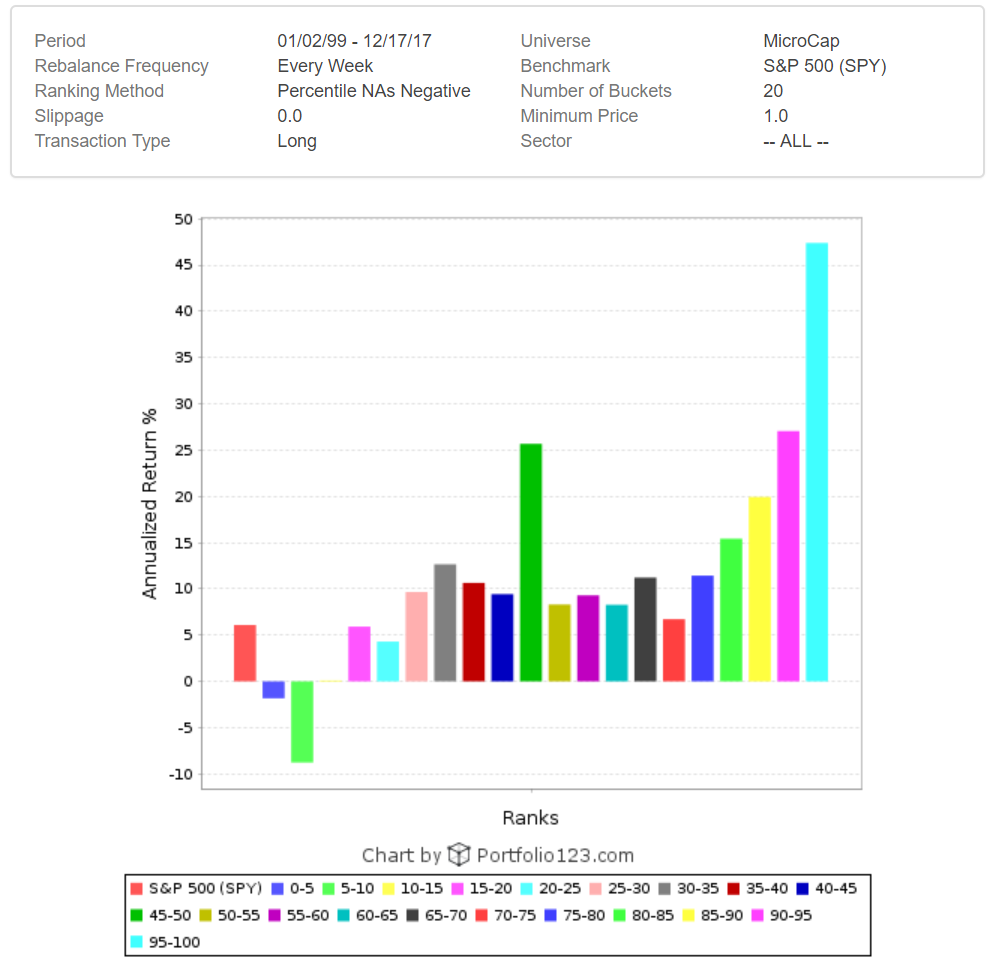
Task: Click the blue 75-80 bar
Action: pyautogui.click(x=702, y=628)
